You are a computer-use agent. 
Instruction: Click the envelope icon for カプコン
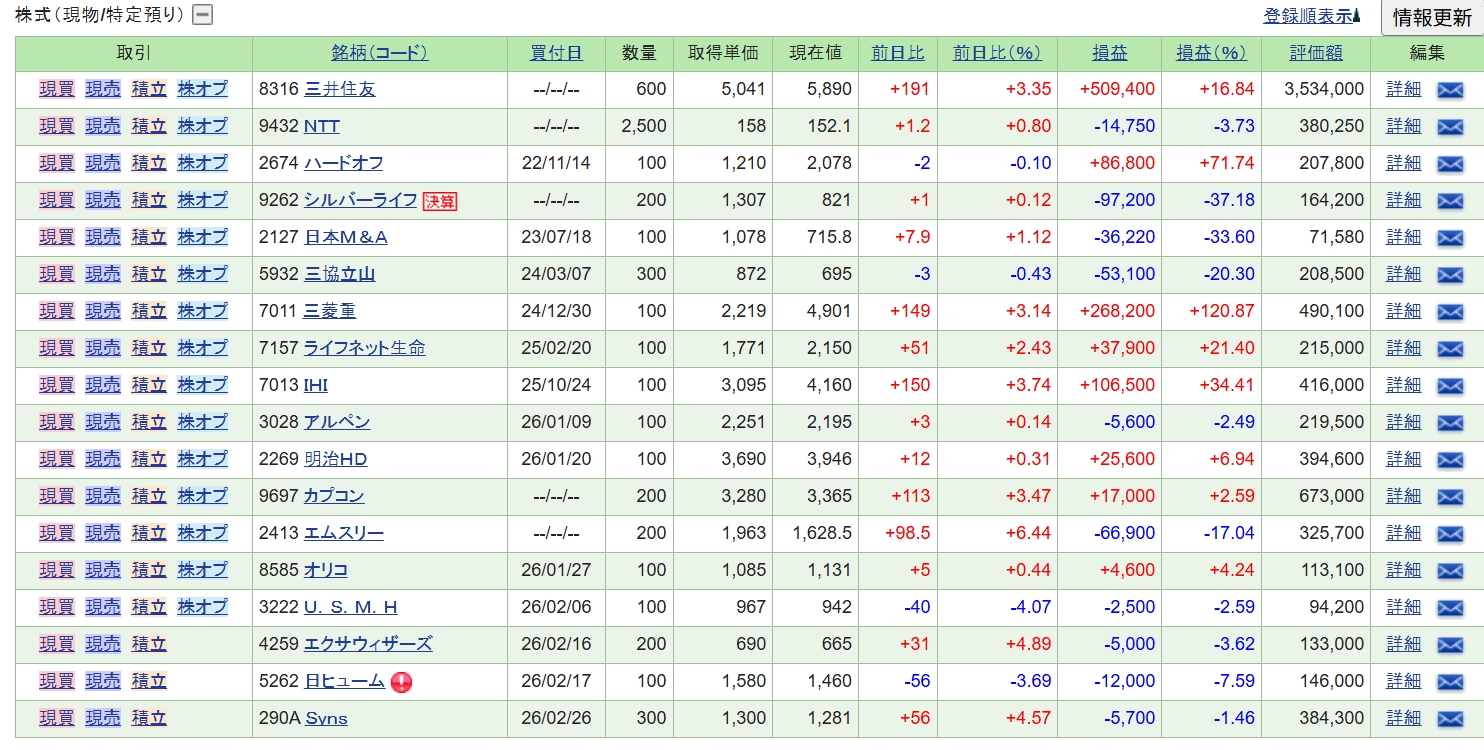pyautogui.click(x=1449, y=497)
